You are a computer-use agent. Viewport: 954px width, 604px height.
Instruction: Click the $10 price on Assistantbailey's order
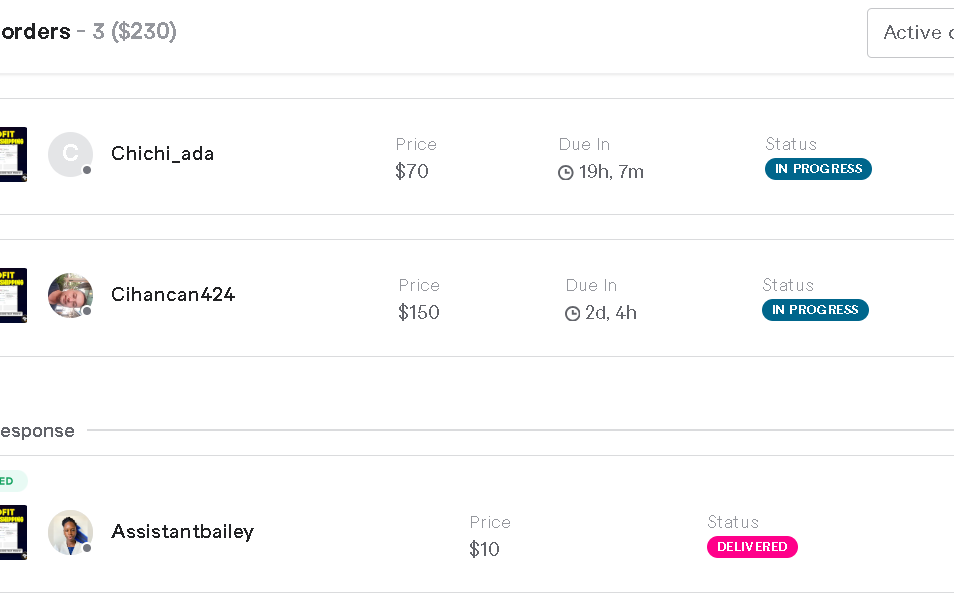(484, 550)
